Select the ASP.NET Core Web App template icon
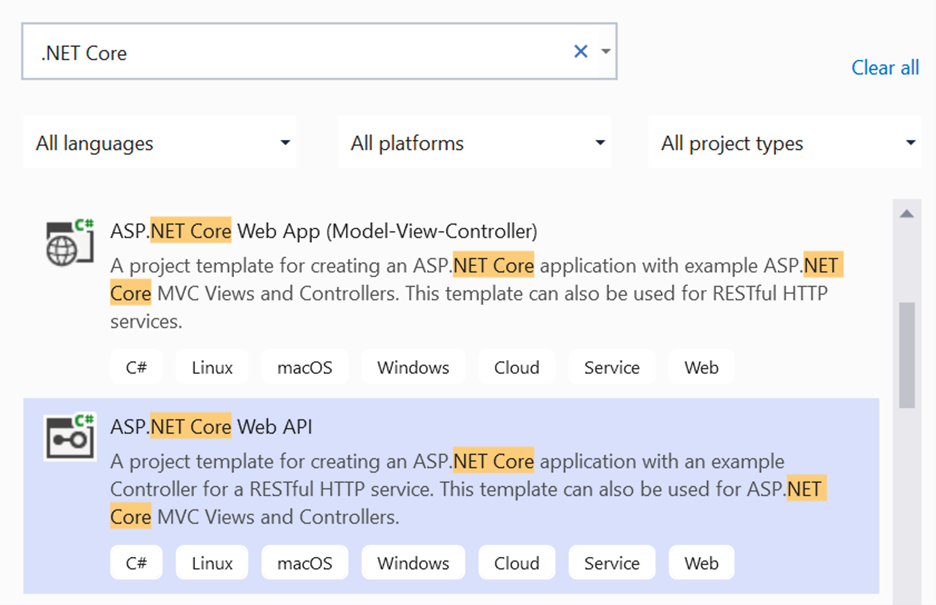936x605 pixels. (x=69, y=238)
